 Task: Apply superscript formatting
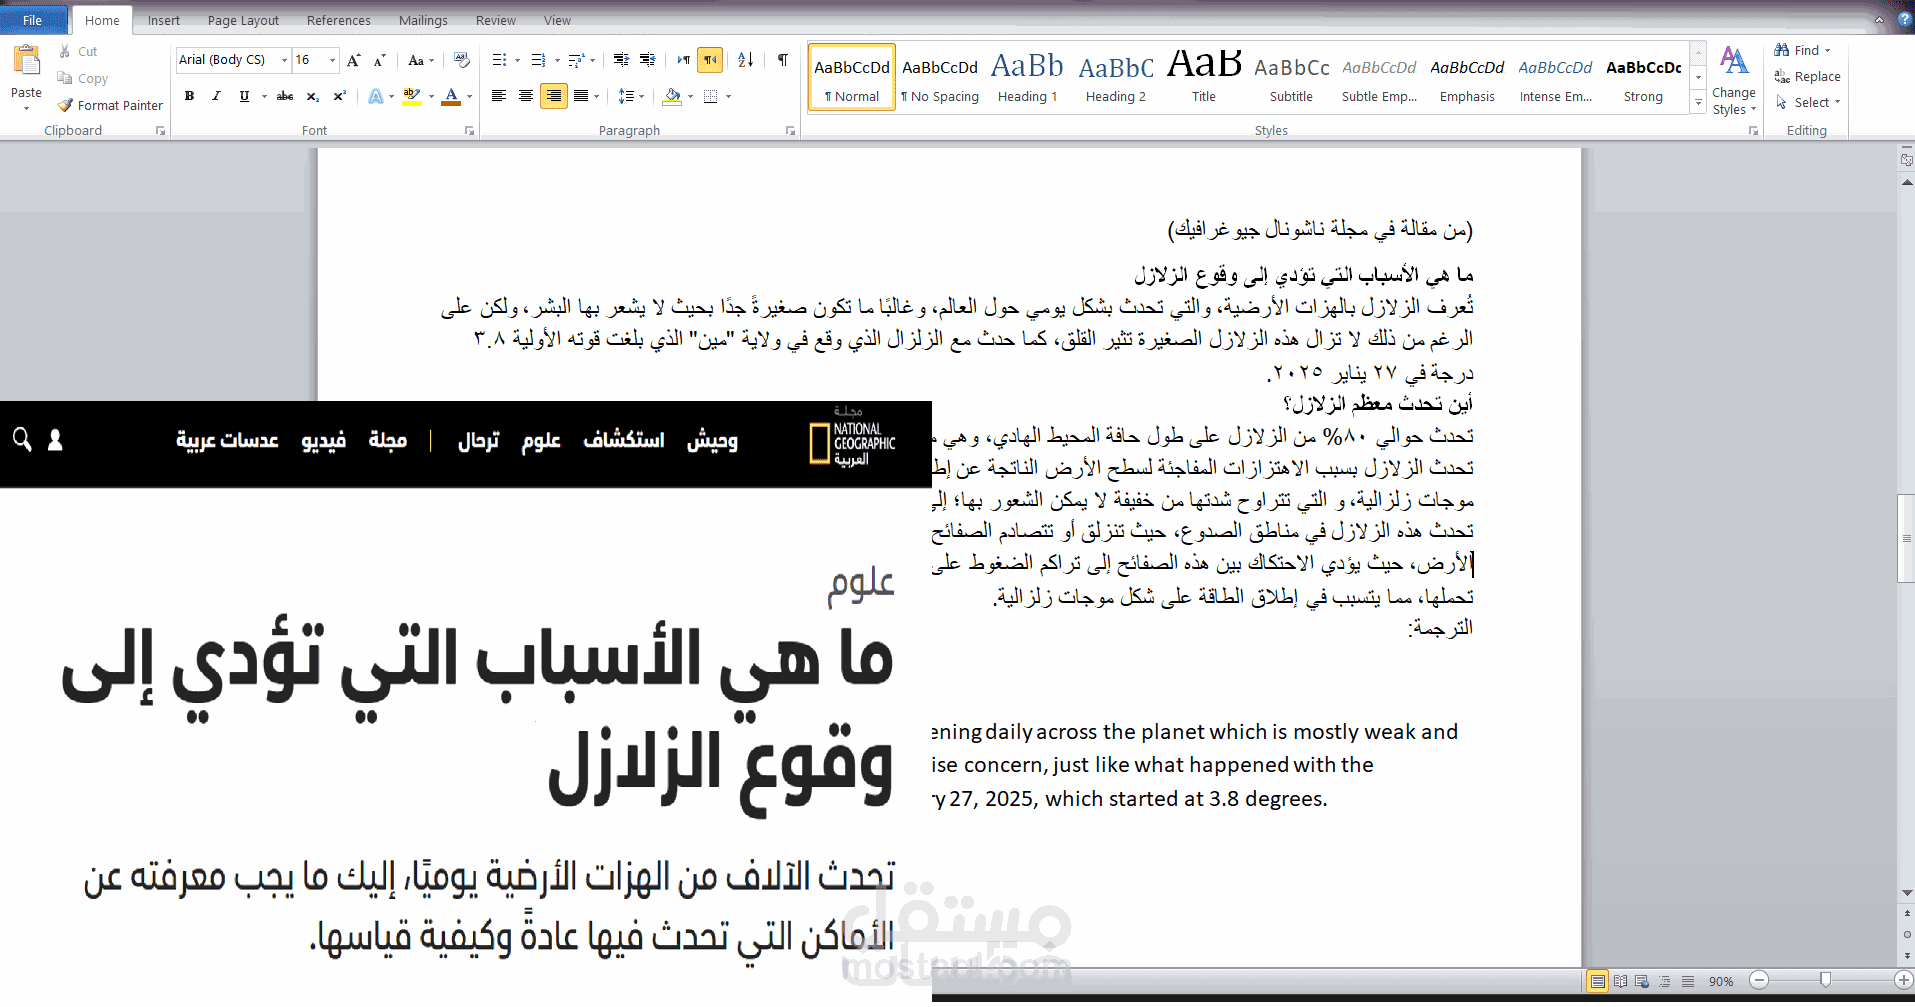340,96
